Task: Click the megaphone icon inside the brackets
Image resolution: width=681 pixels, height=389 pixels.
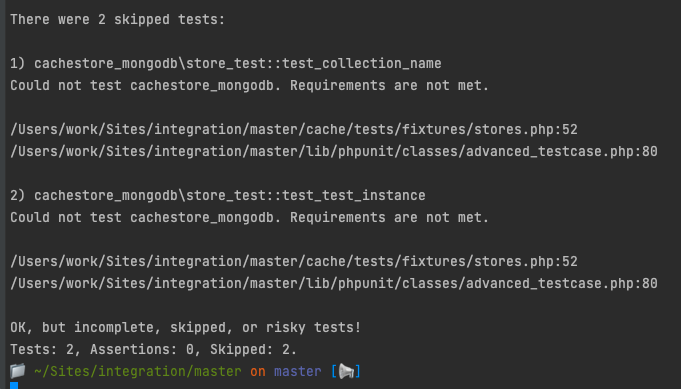Action: tap(346, 371)
